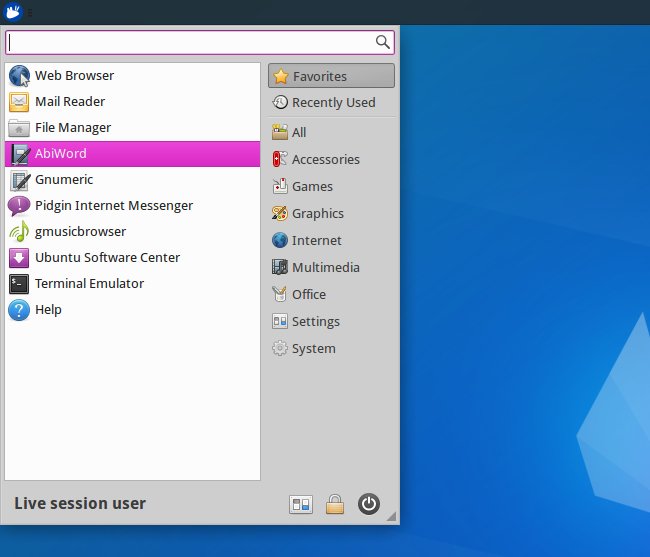Click the Recently Used clock icon
650x557 pixels.
pyautogui.click(x=280, y=102)
